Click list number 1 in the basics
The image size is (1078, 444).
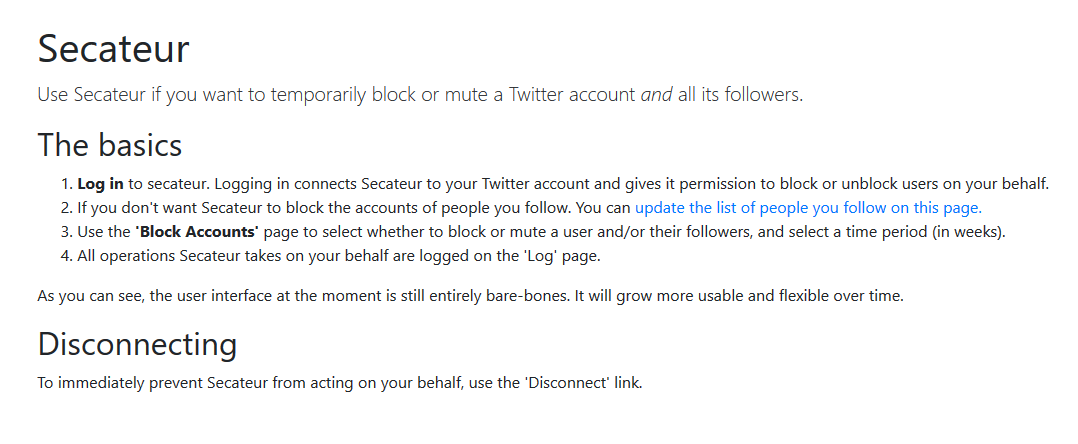coord(66,184)
